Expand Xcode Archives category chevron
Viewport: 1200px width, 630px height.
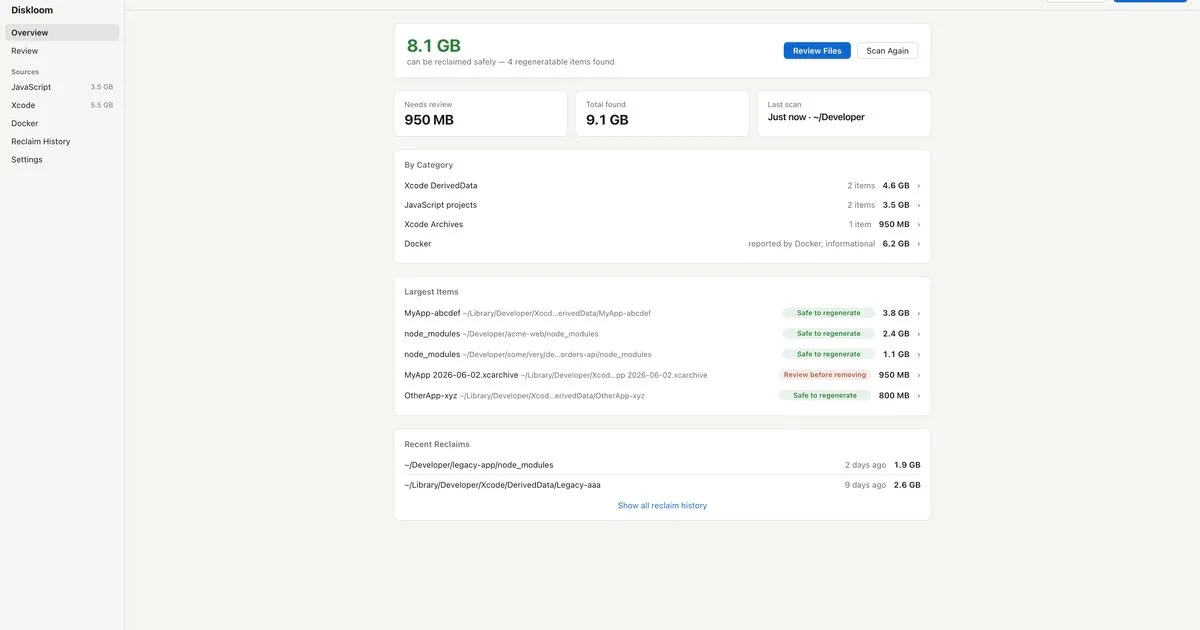coord(919,225)
